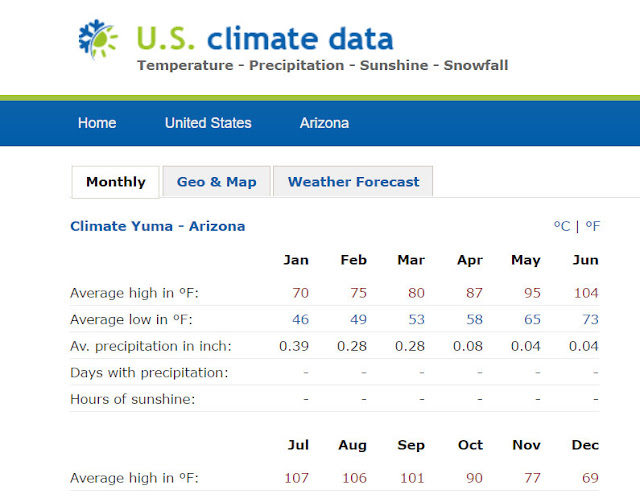Image resolution: width=640 pixels, height=498 pixels.
Task: Click July average high value 107
Action: tap(296, 478)
